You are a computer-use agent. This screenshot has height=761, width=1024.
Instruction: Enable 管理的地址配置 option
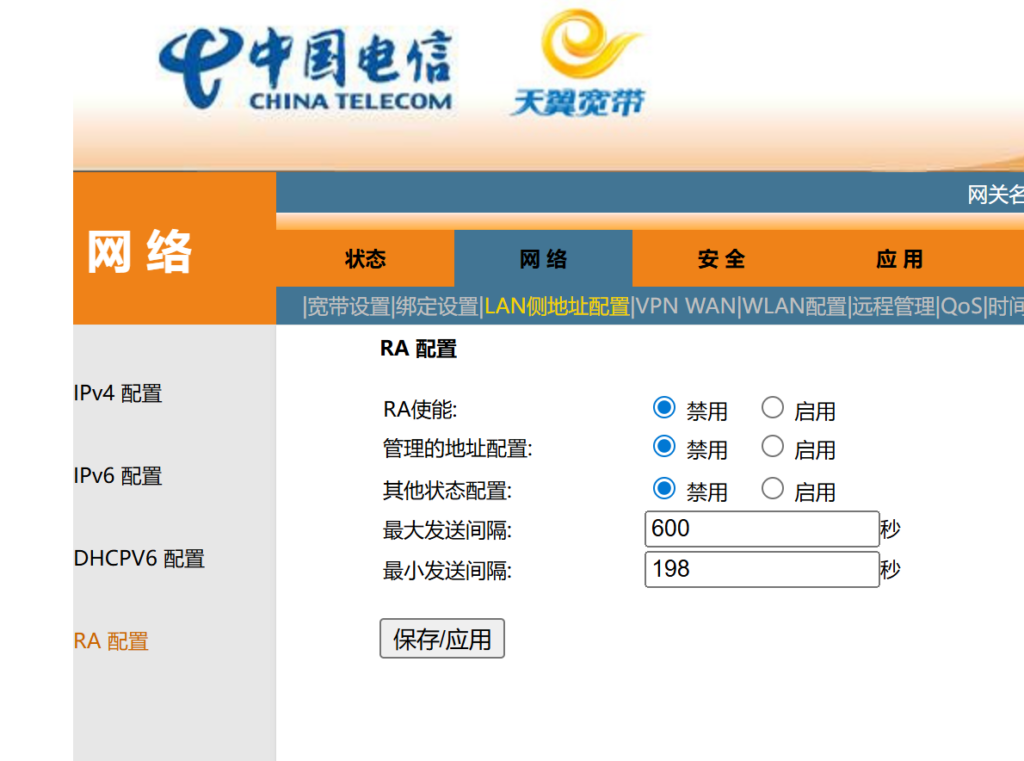(x=772, y=447)
